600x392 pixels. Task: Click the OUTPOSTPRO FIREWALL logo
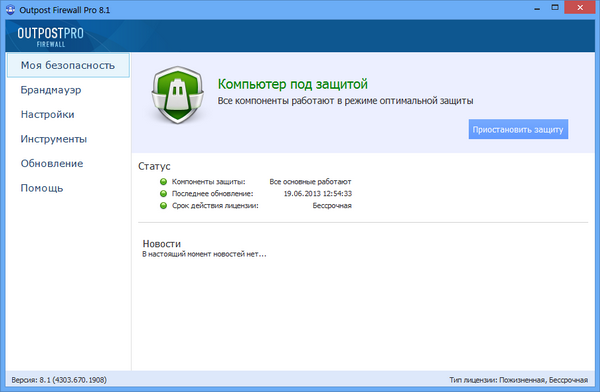click(51, 37)
